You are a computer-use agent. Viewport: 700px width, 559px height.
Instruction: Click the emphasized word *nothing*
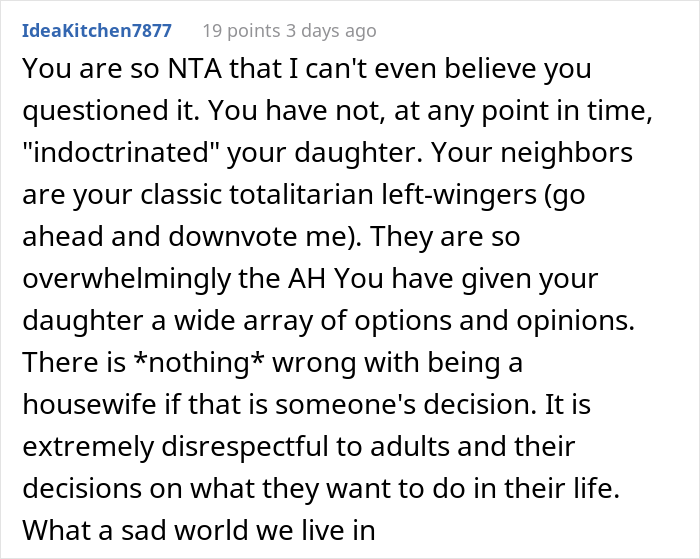(199, 362)
